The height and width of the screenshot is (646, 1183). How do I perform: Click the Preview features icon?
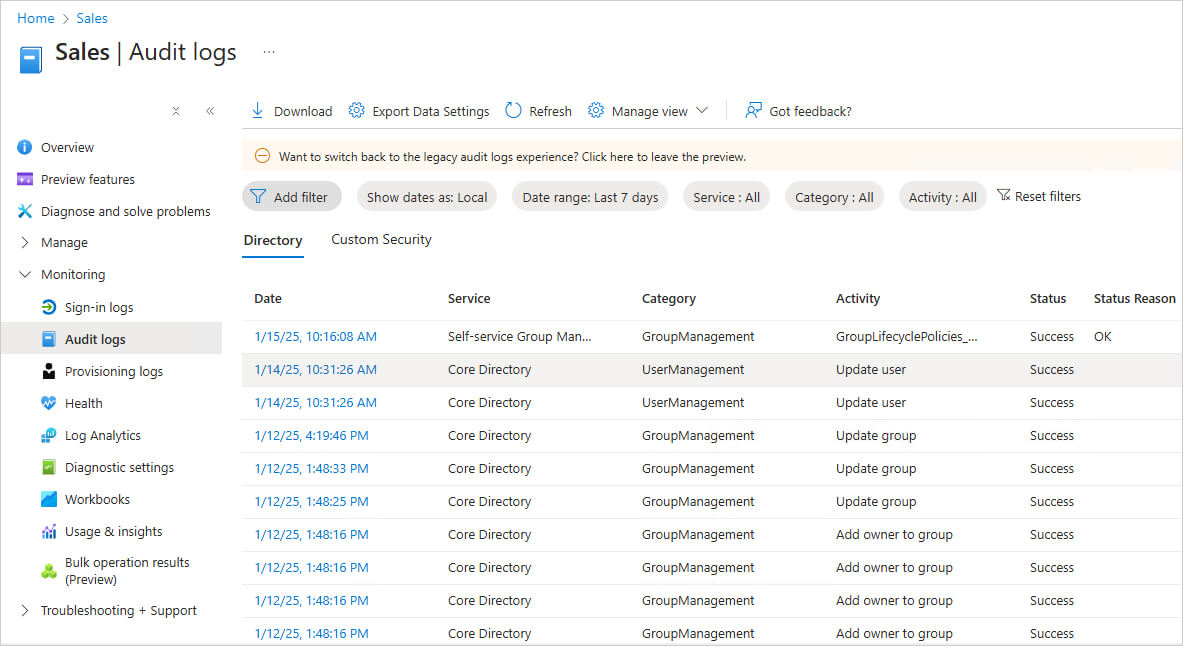coord(25,179)
